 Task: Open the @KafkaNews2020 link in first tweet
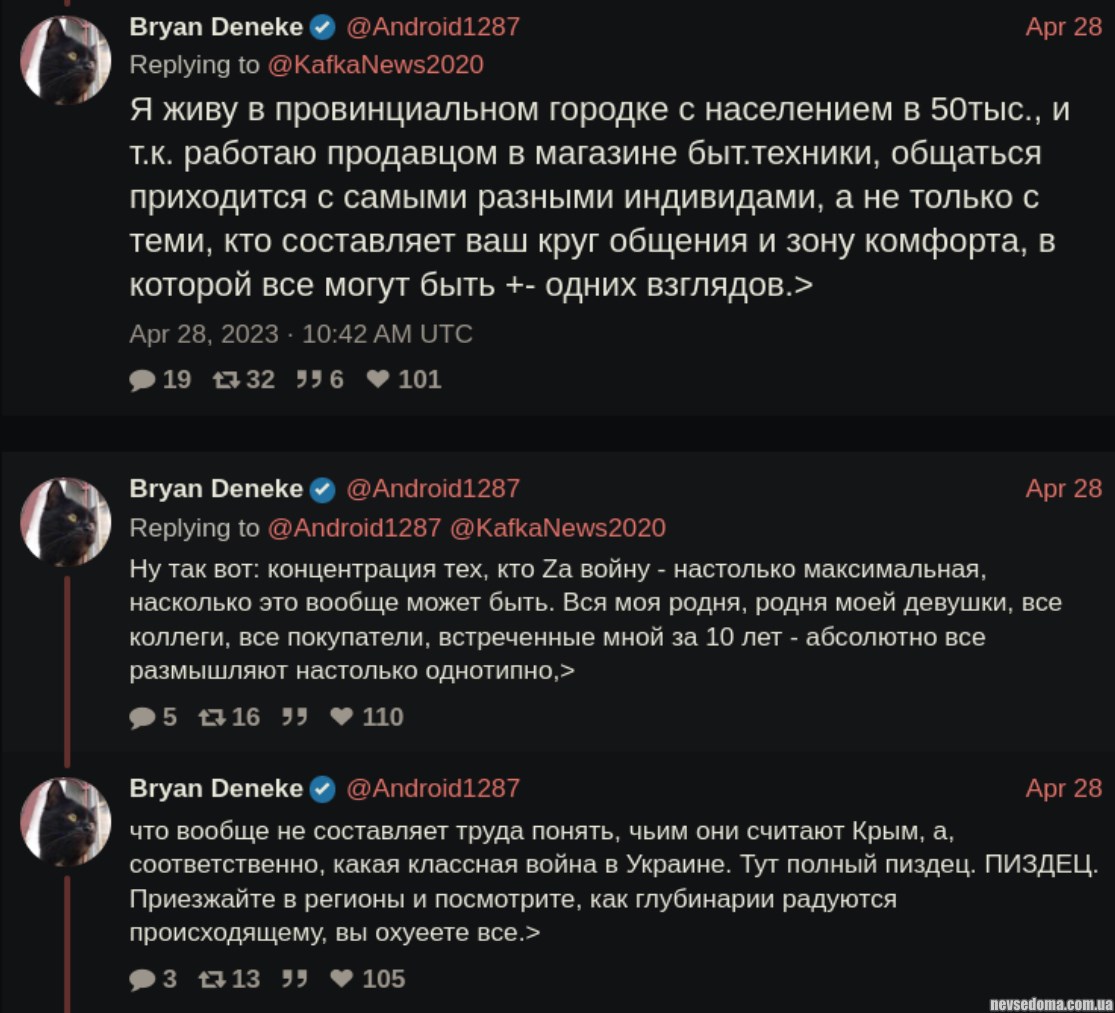[375, 65]
